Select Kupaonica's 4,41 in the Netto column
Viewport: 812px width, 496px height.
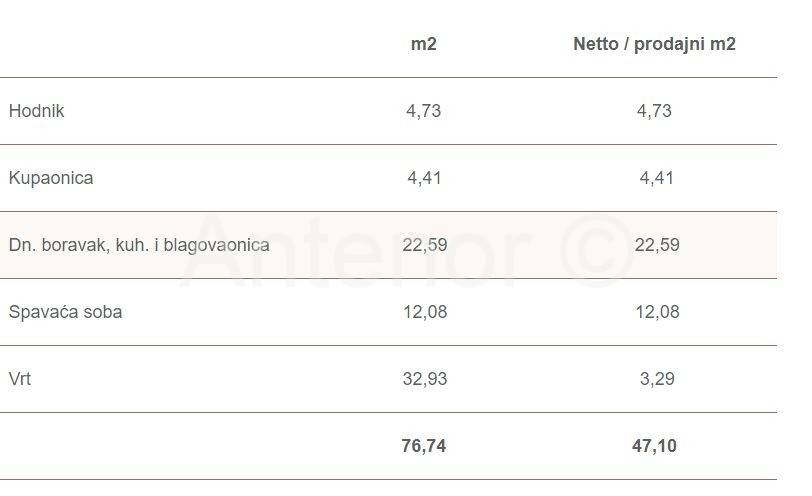[x=654, y=178]
